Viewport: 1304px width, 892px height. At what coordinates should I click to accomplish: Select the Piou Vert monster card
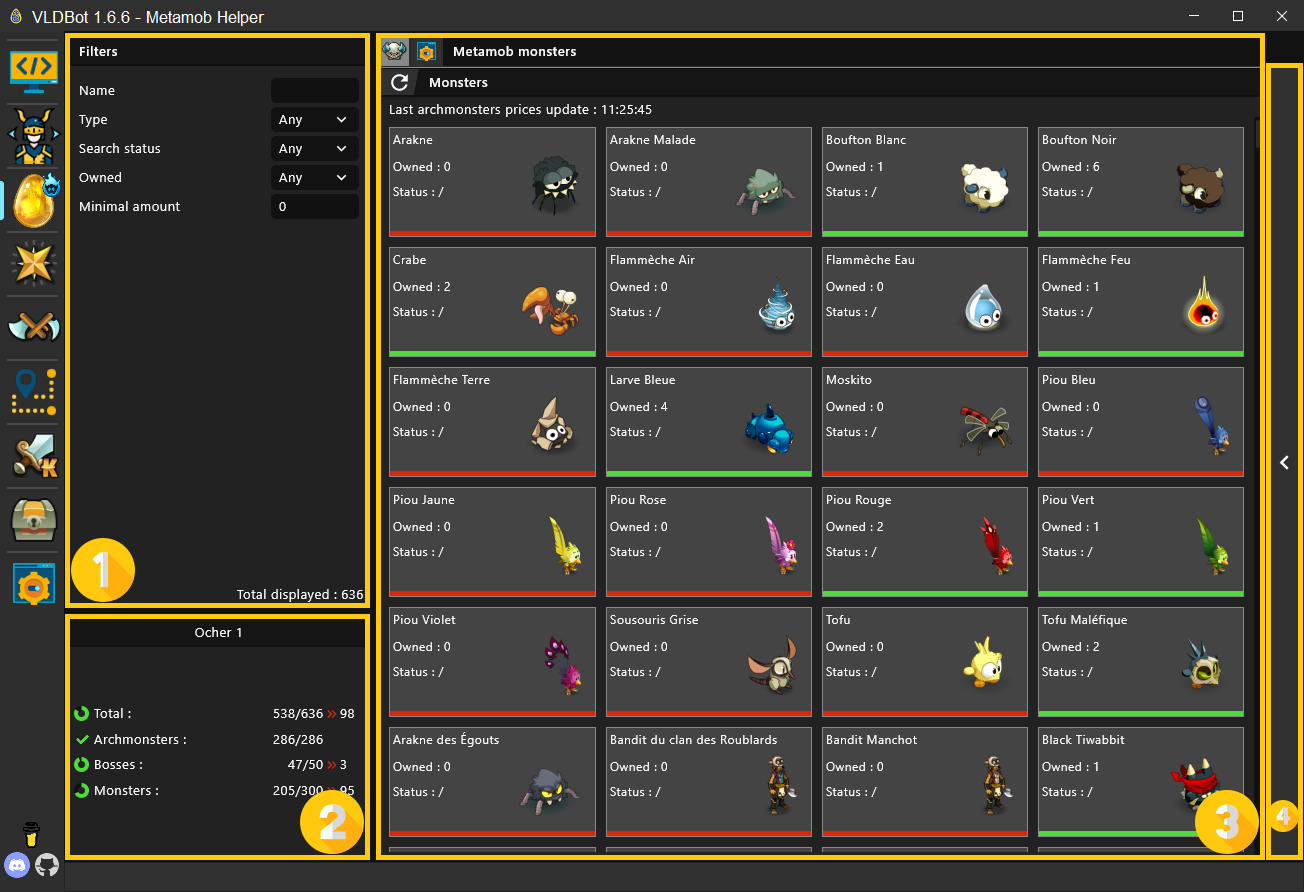[x=1141, y=541]
